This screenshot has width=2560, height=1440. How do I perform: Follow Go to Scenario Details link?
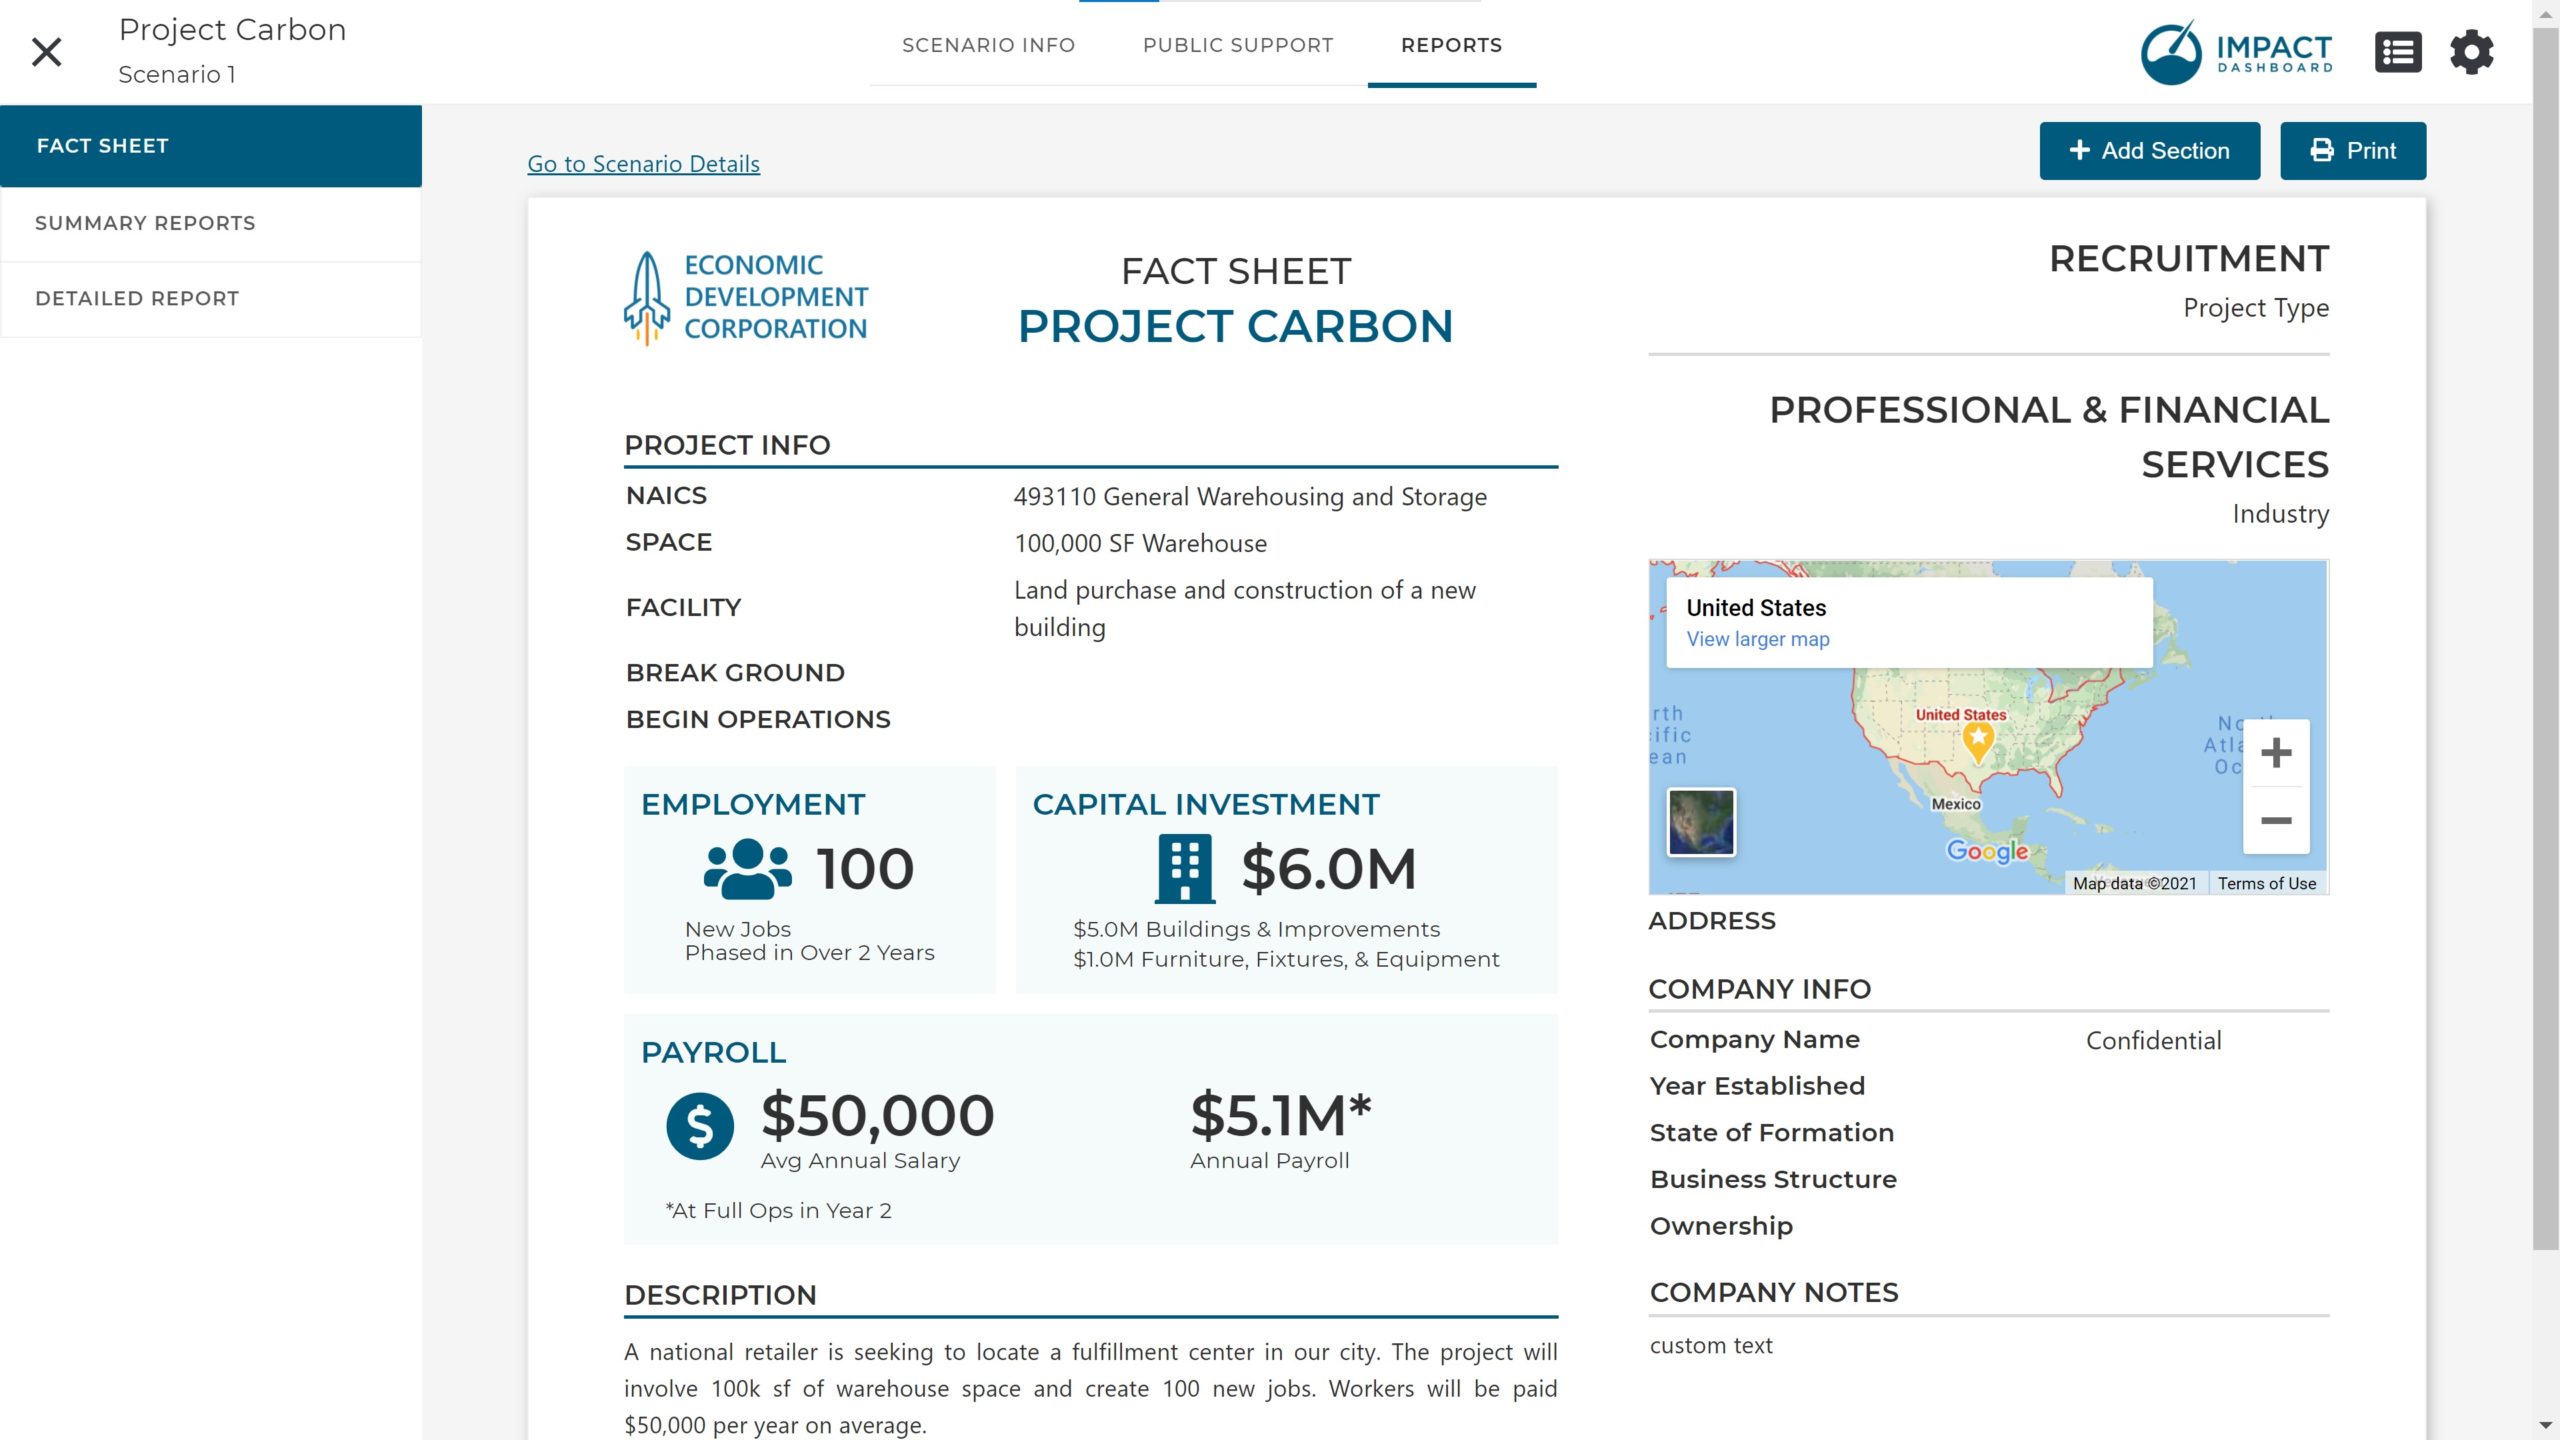point(643,164)
